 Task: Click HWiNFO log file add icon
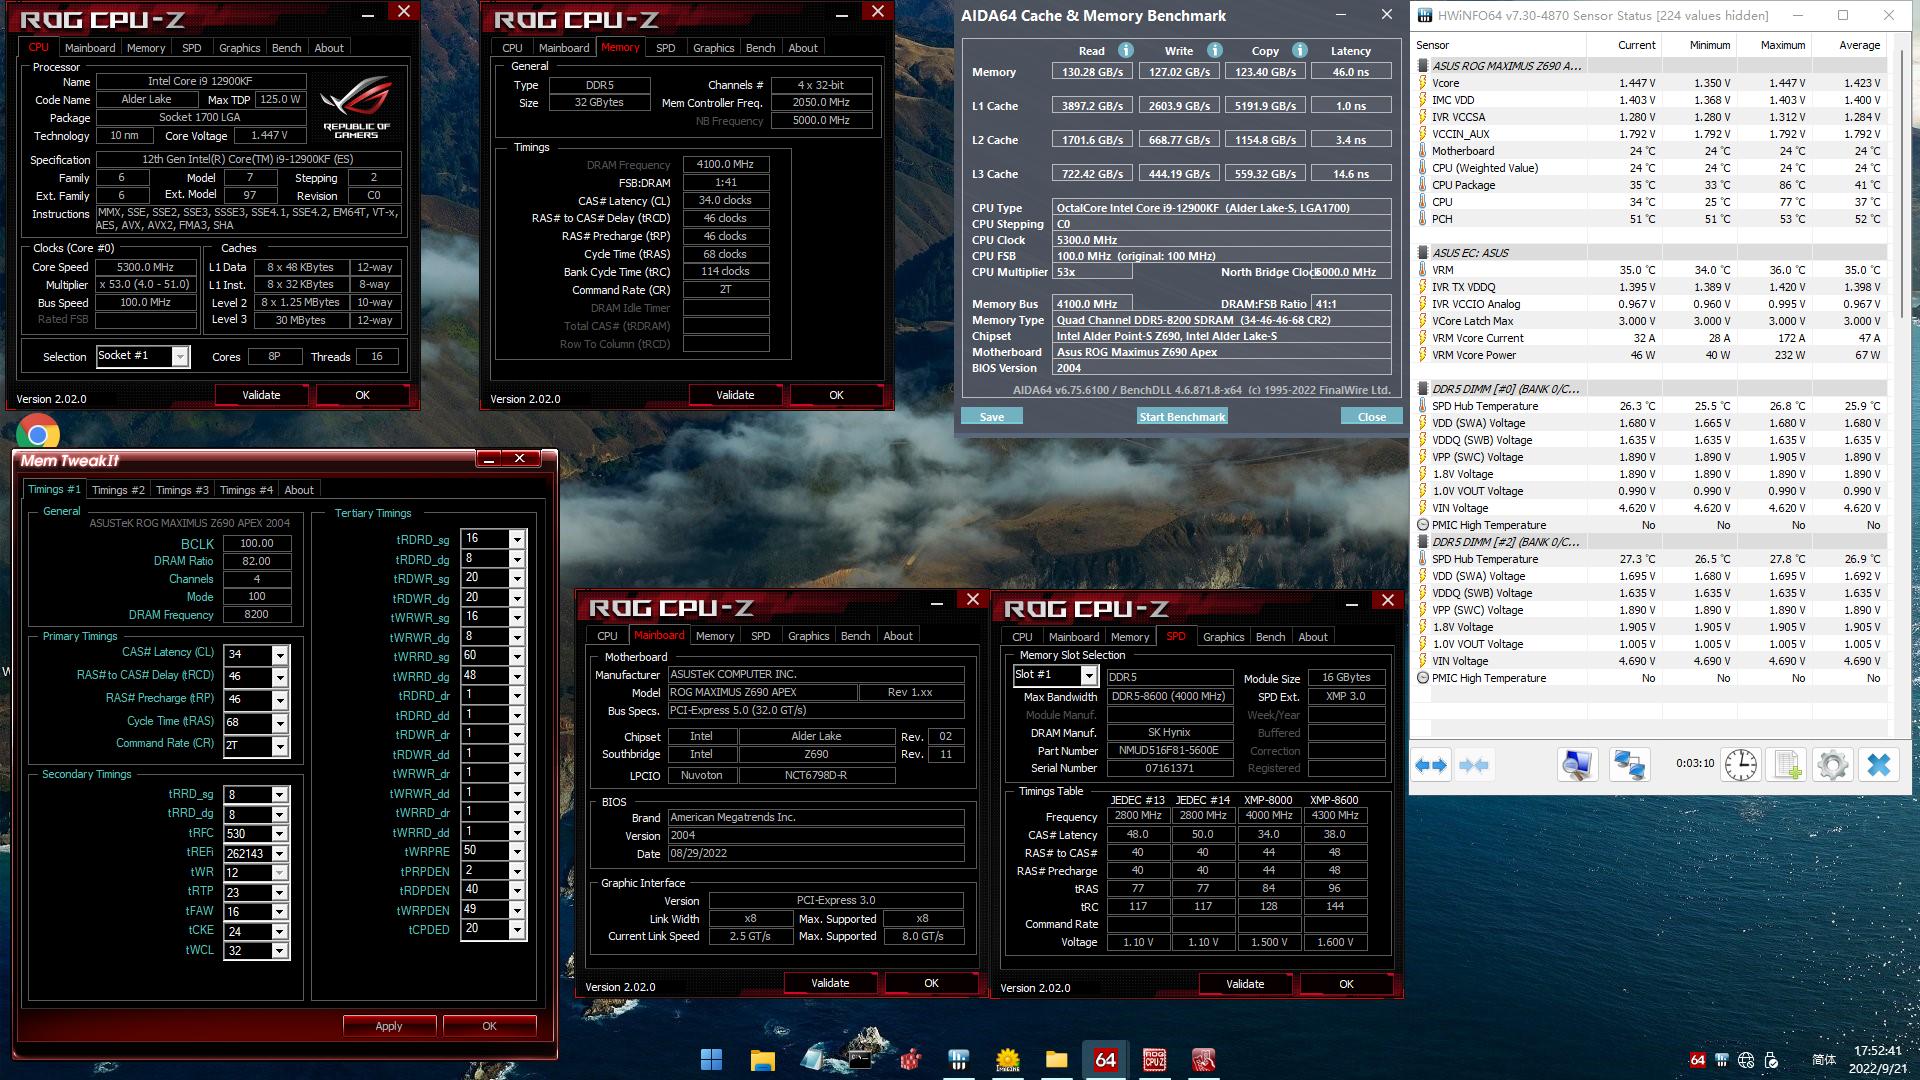coord(1787,766)
